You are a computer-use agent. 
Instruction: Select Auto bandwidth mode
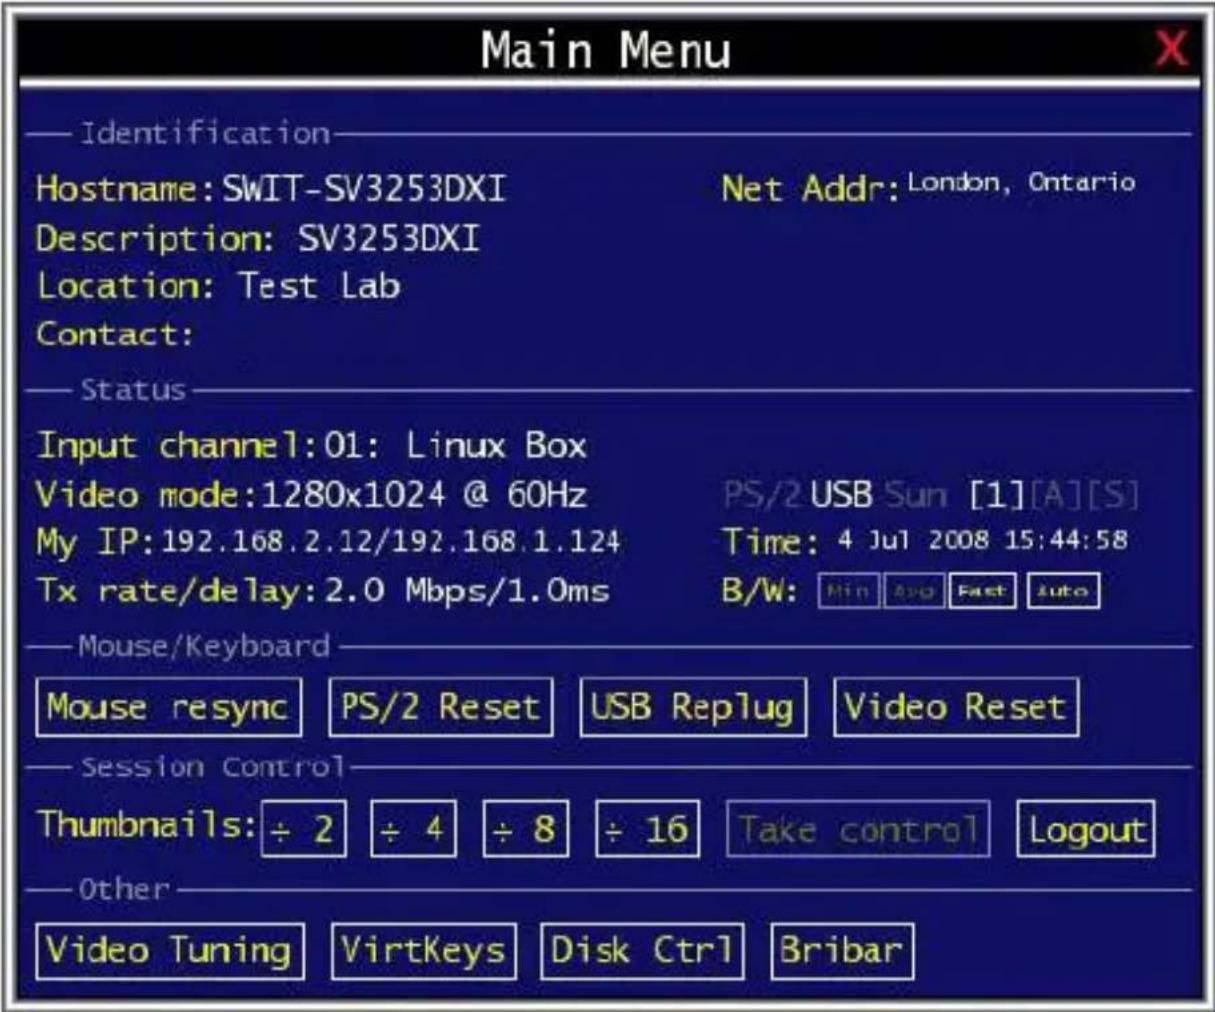pyautogui.click(x=1063, y=591)
